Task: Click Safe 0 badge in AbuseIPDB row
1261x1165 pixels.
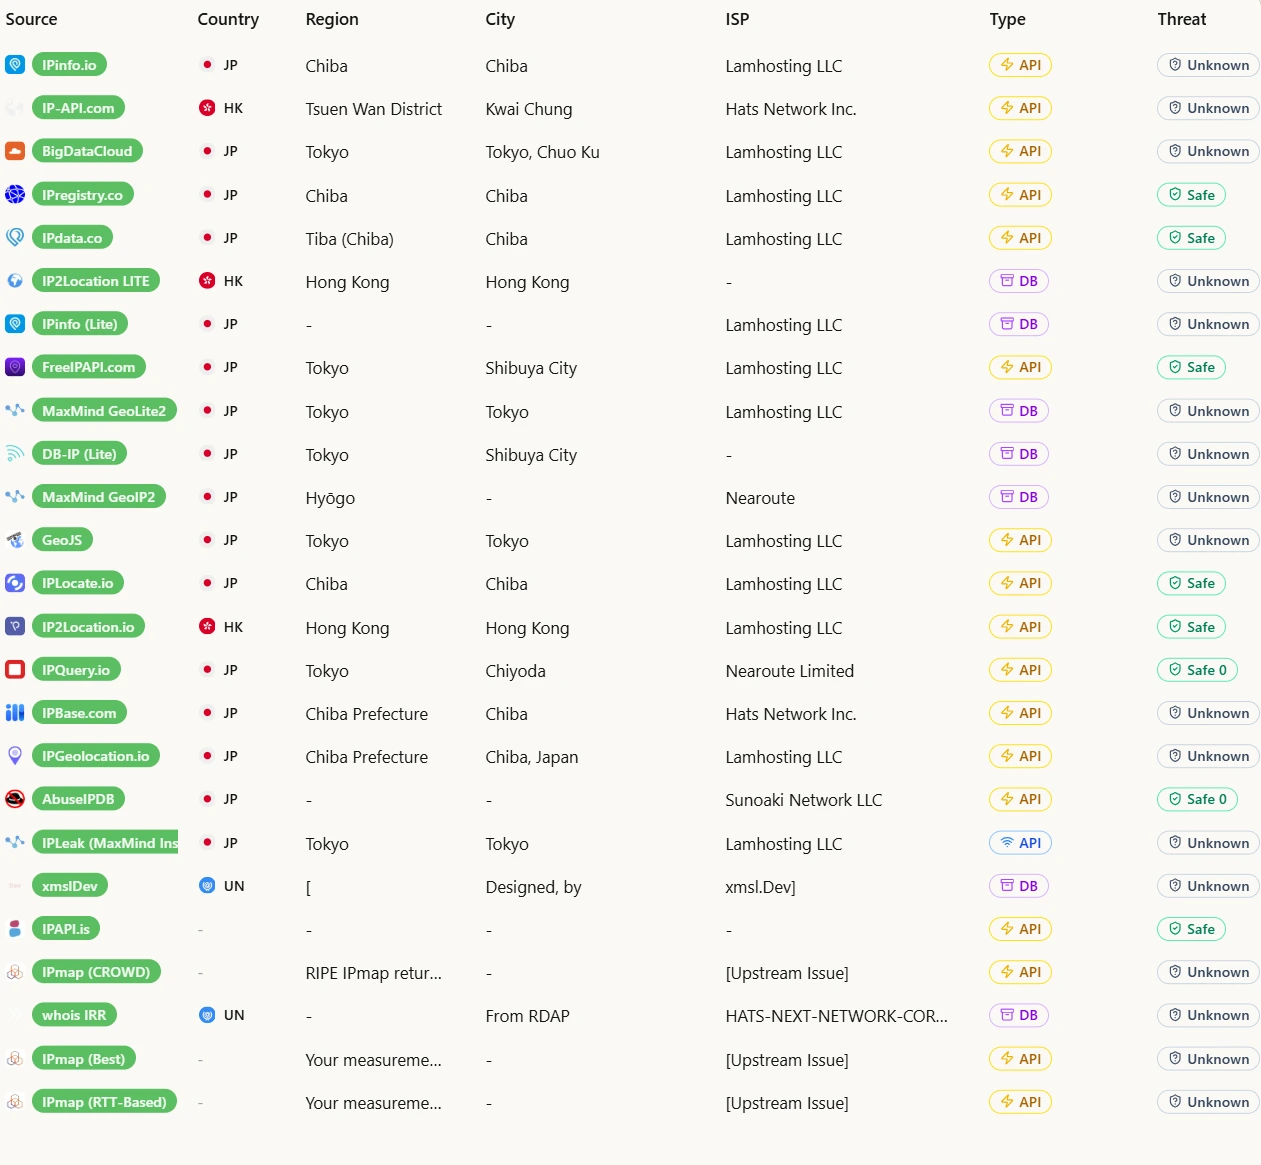Action: point(1197,799)
